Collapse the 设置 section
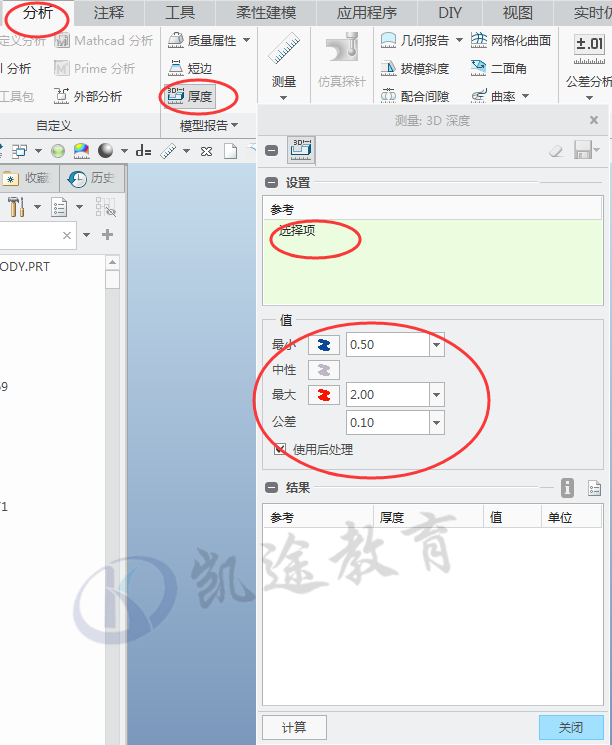The width and height of the screenshot is (612, 745). pos(271,182)
